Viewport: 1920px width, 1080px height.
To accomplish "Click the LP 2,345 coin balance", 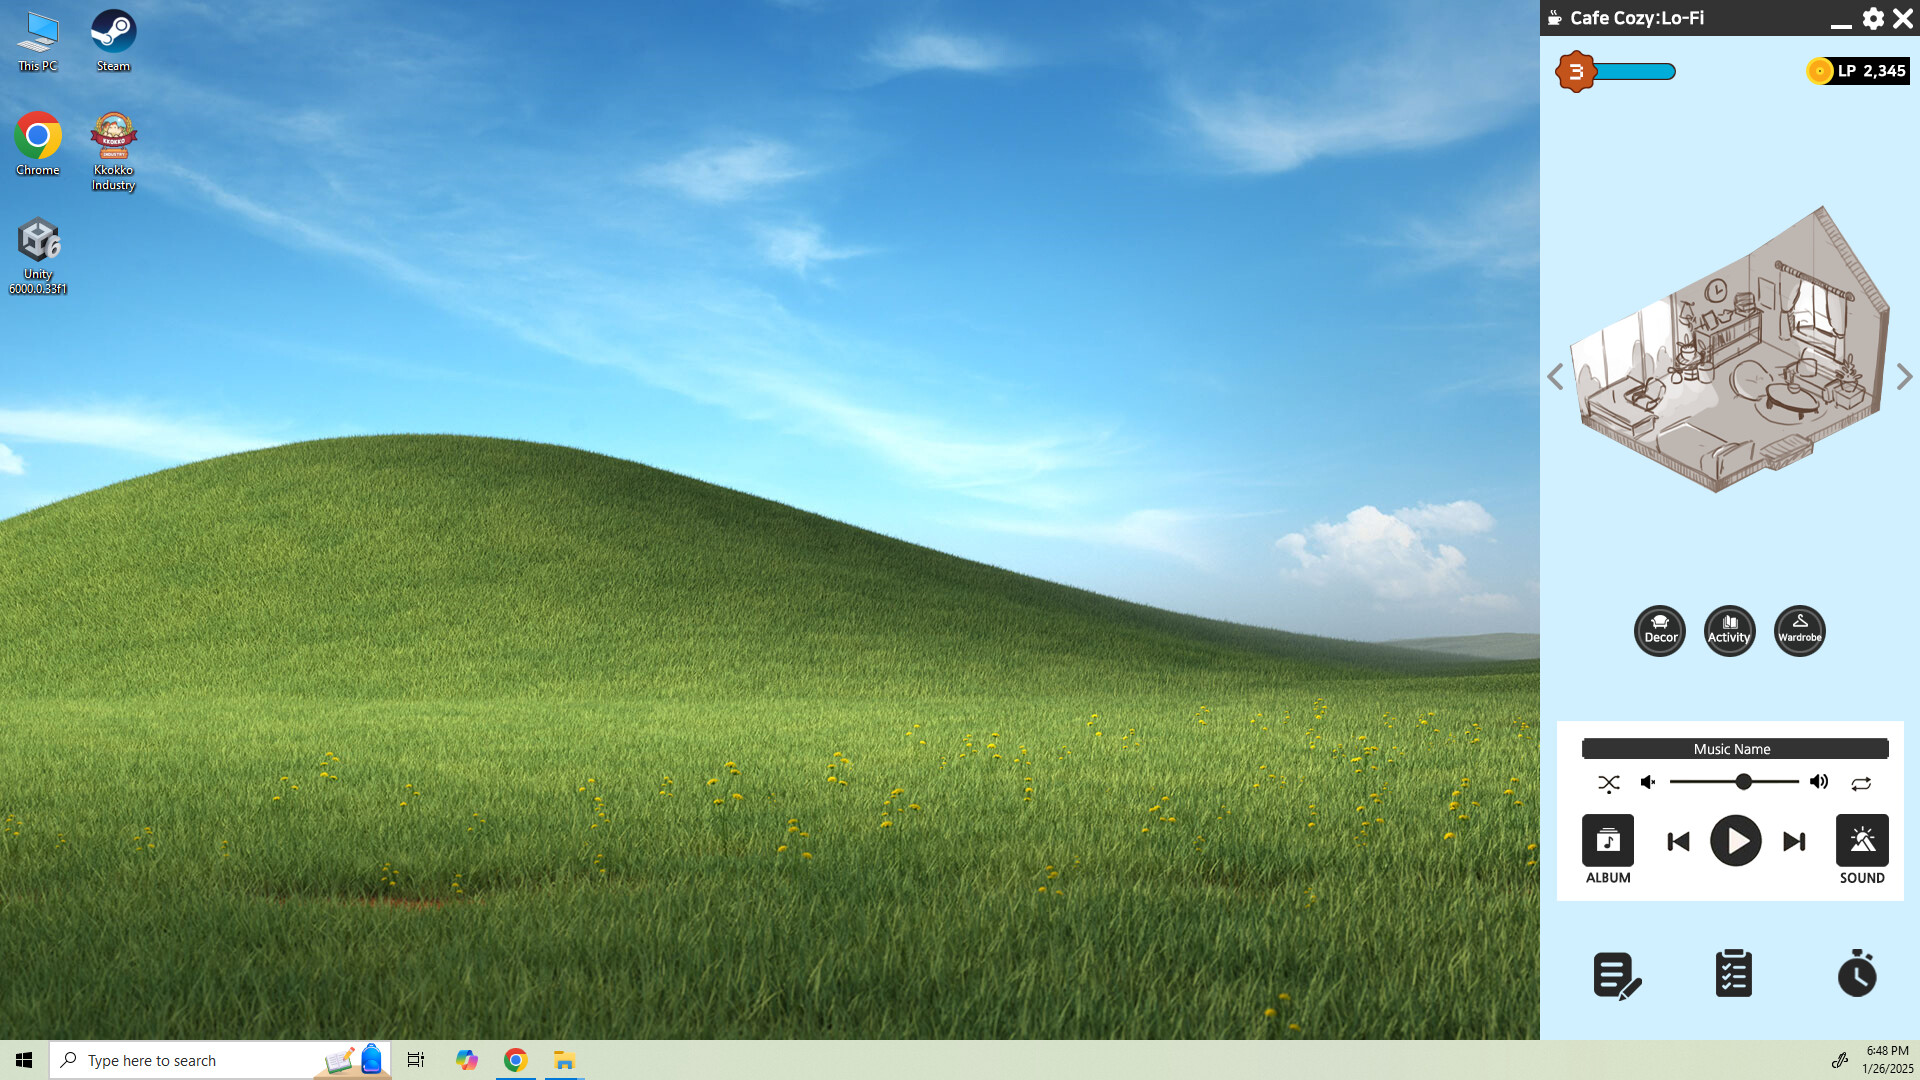I will (x=1858, y=71).
